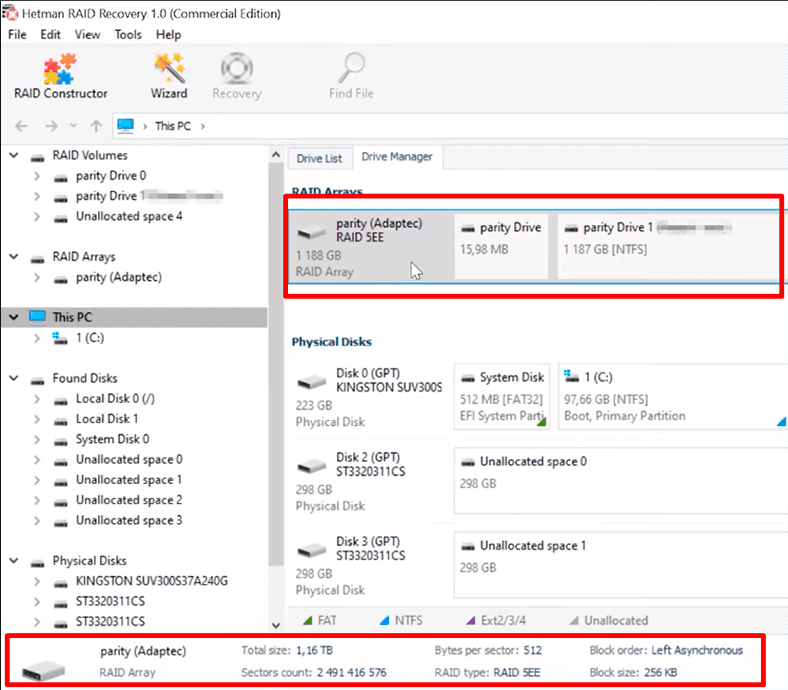Viewport: 788px width, 690px height.
Task: Select the Drive Manager tab
Action: pos(397,157)
